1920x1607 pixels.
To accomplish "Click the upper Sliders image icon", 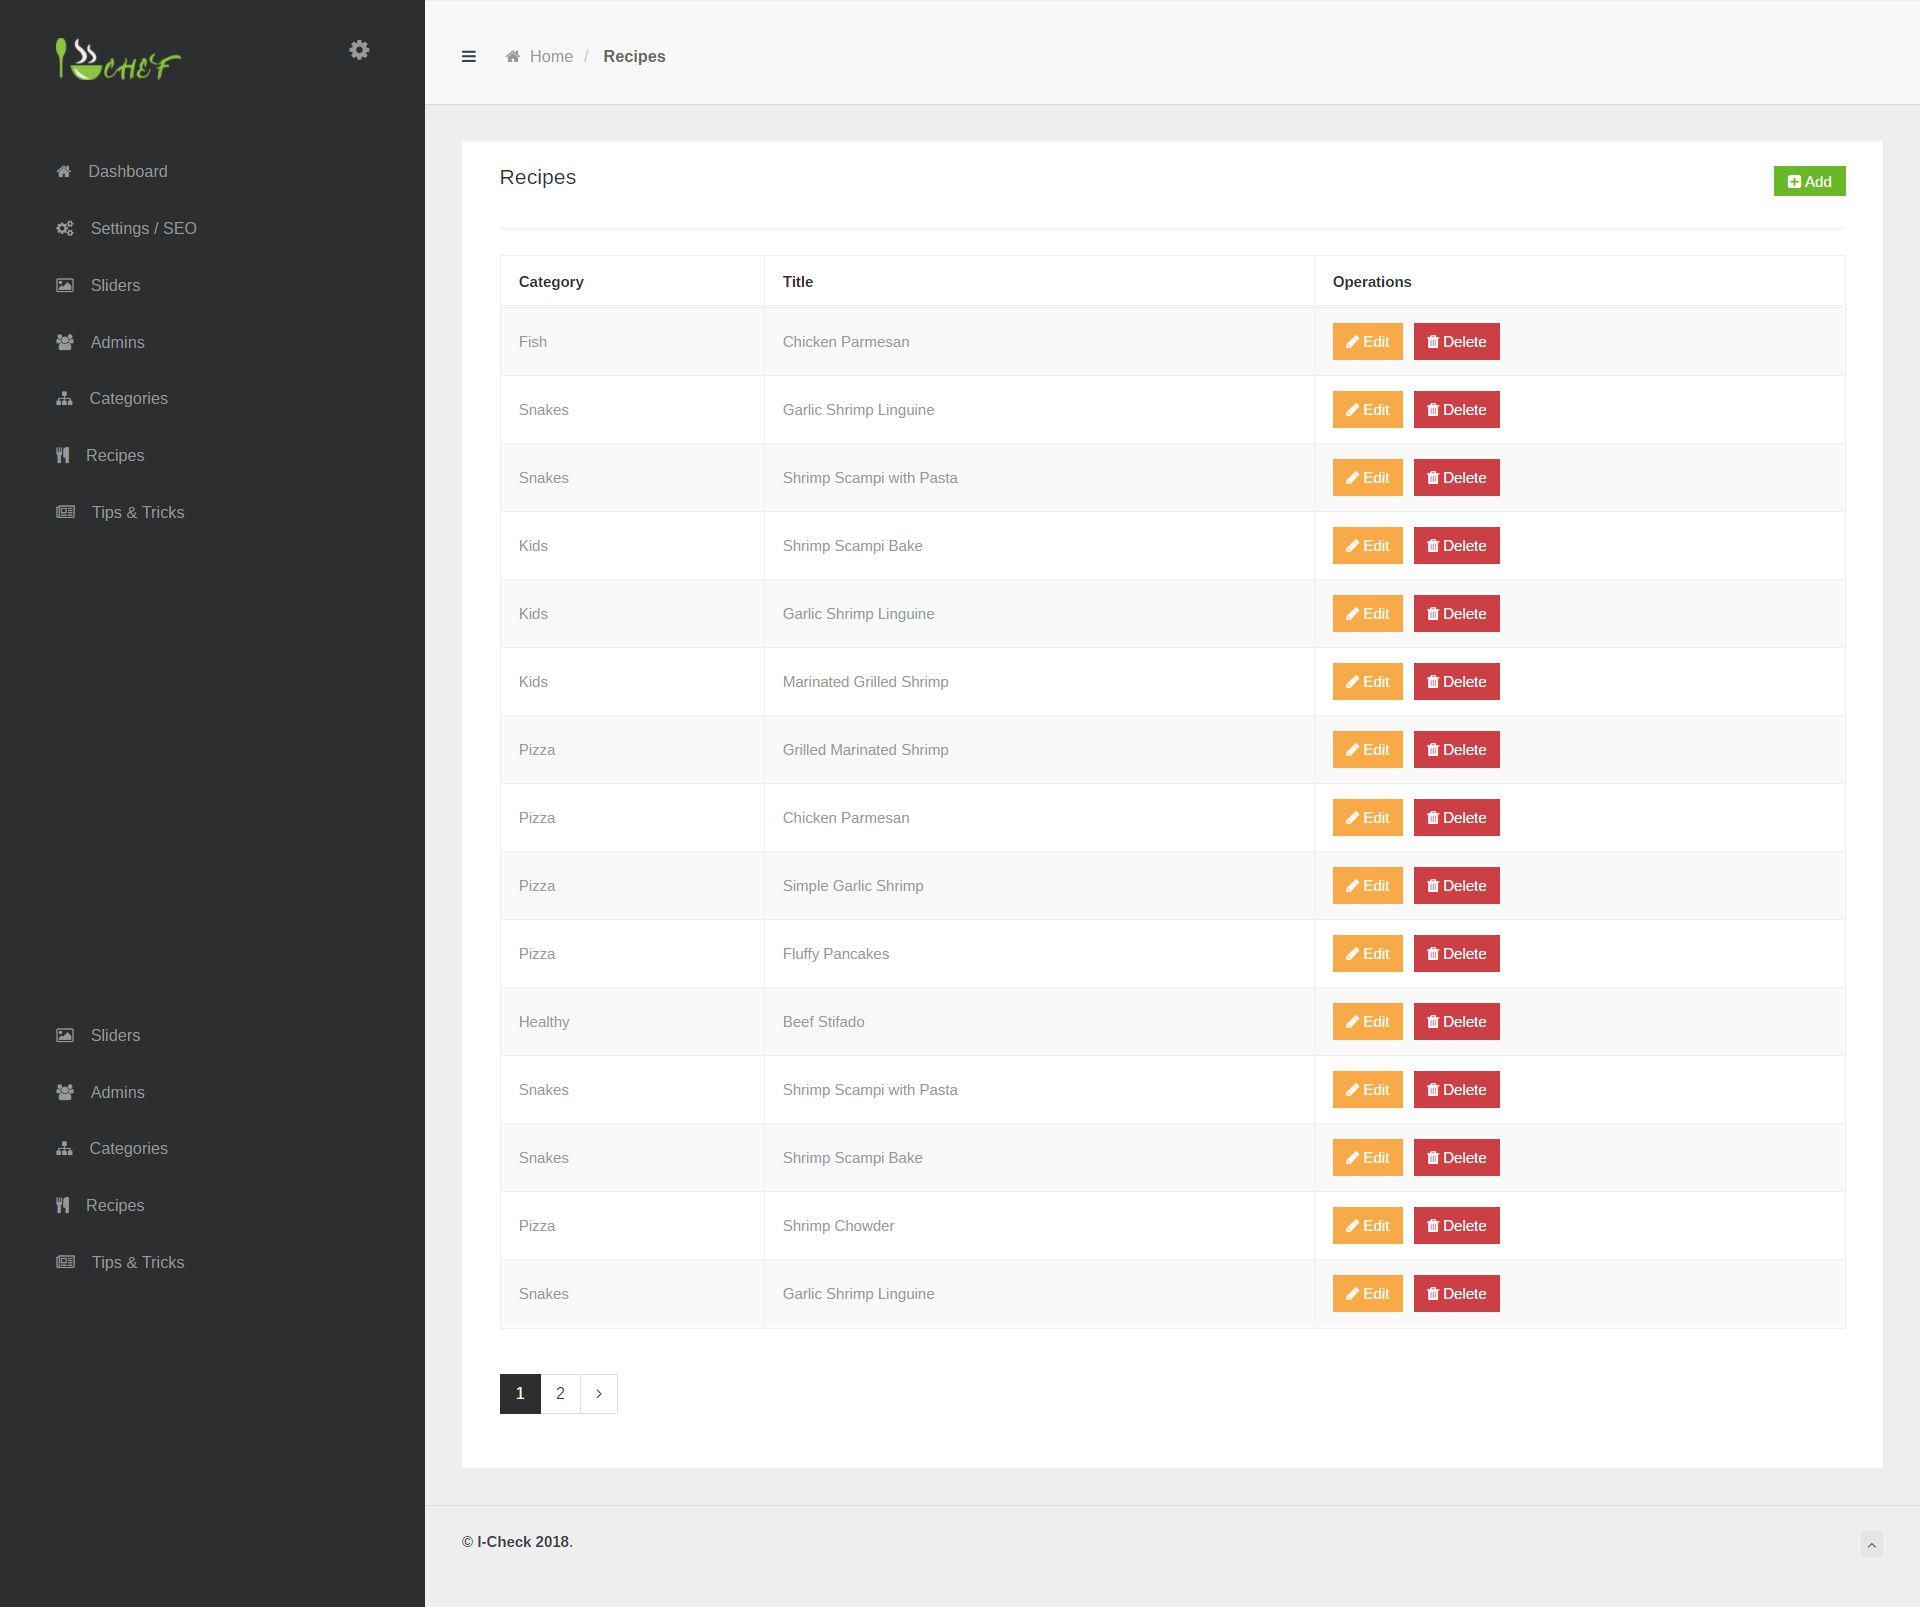I will [x=65, y=285].
